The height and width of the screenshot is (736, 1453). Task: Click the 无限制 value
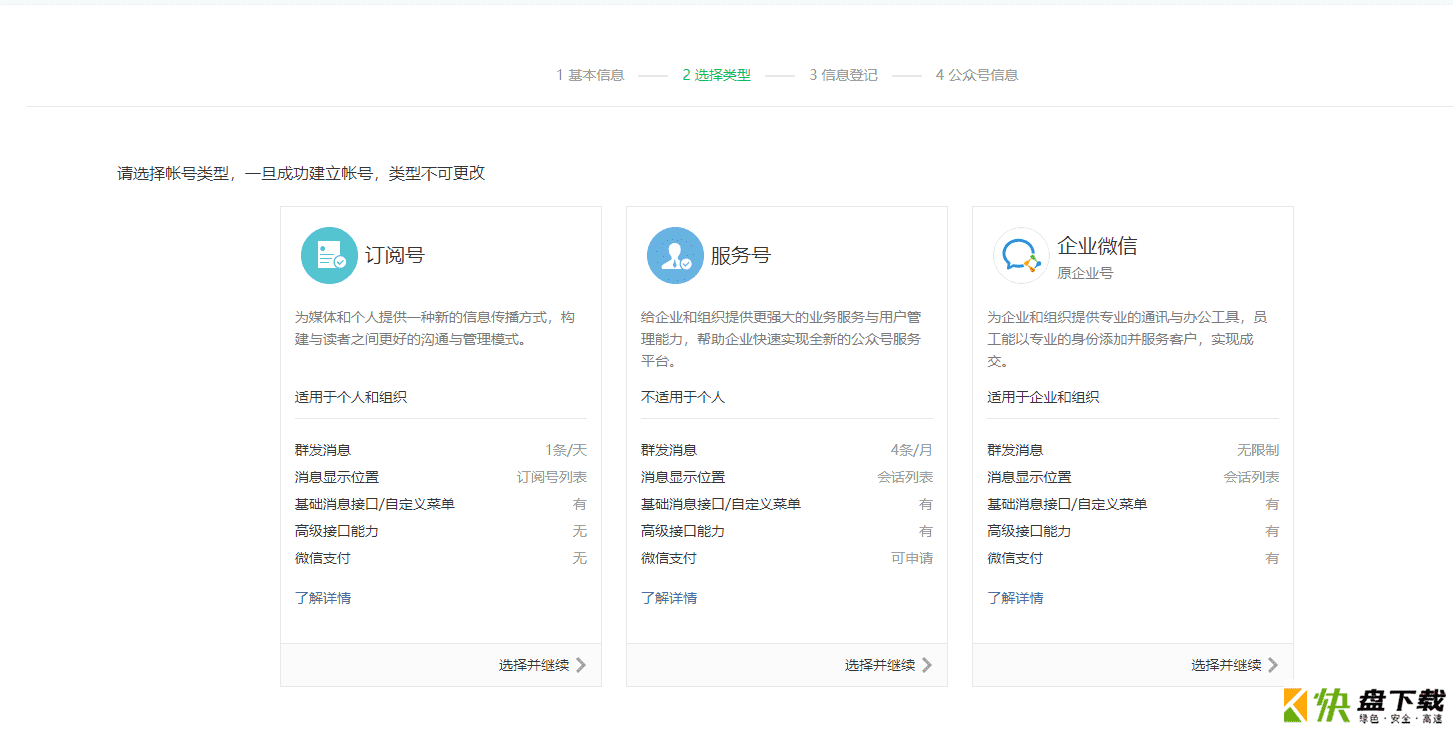pyautogui.click(x=1258, y=450)
